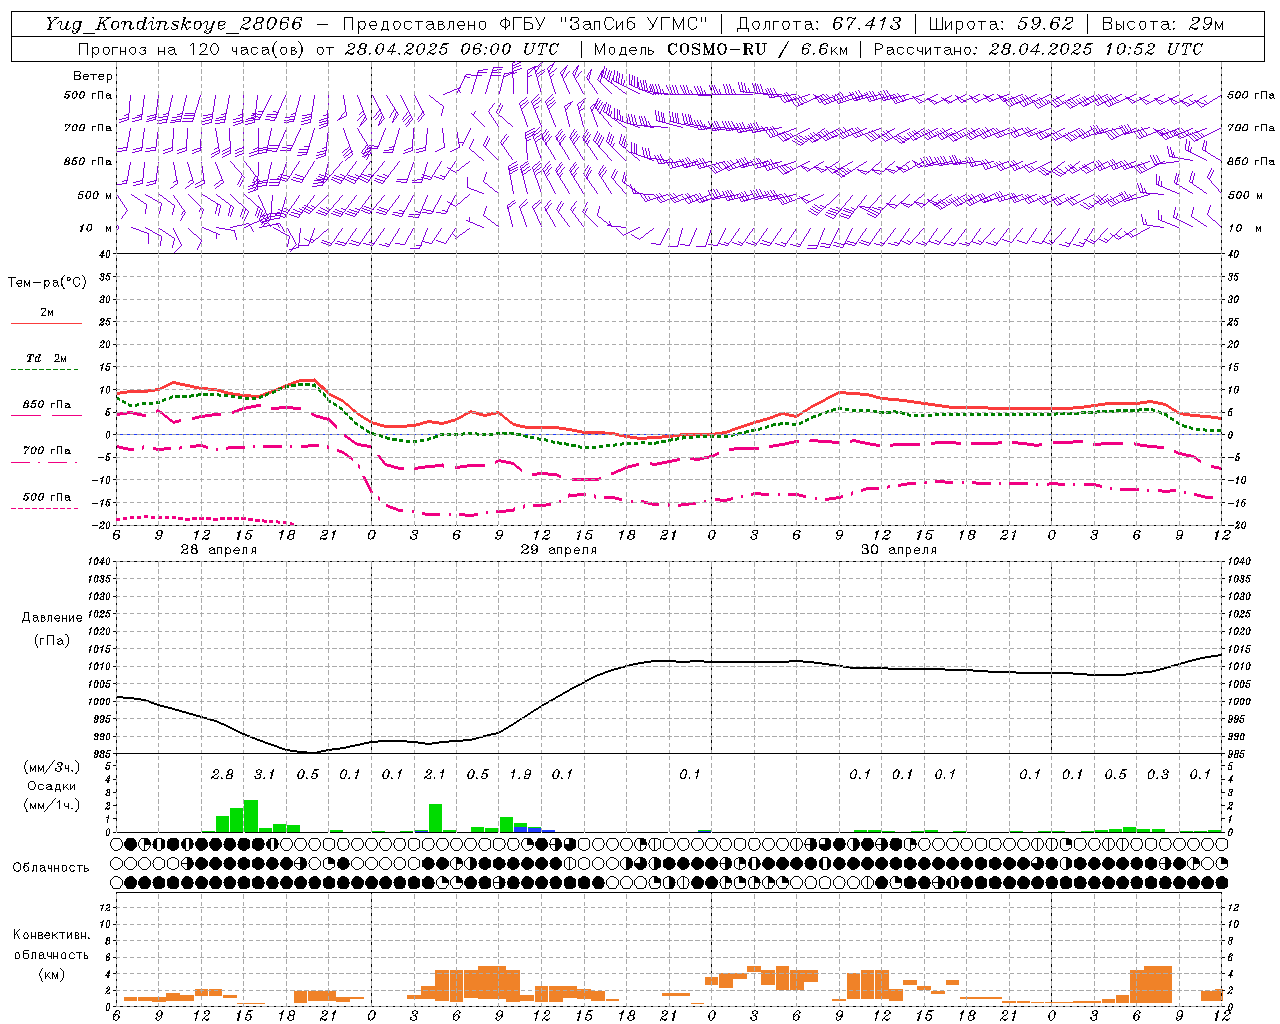The image size is (1280, 1024).
Task: Click the Конвективн. облачность label
Action: [x=51, y=945]
